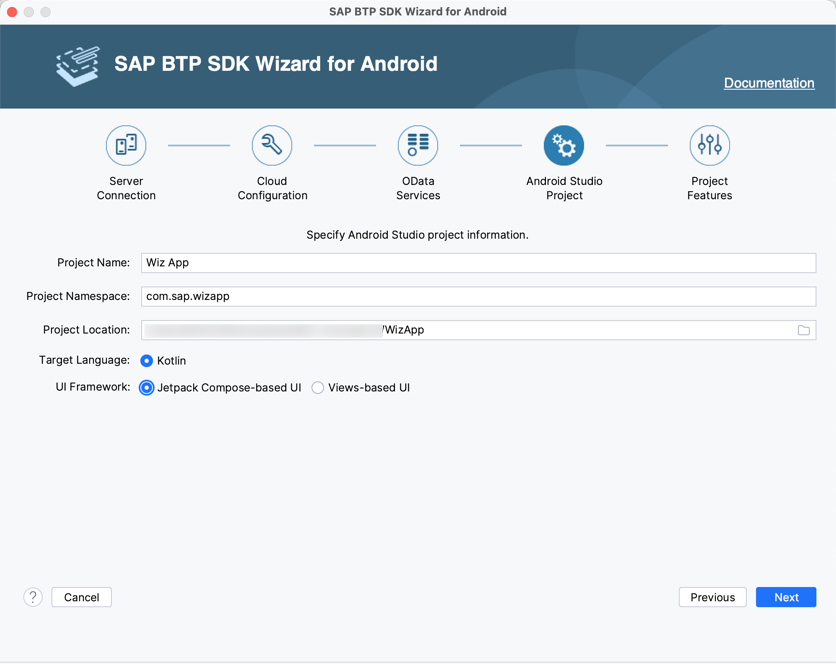Click the 'UI Framework:' label
The image size is (836, 664).
(x=93, y=387)
